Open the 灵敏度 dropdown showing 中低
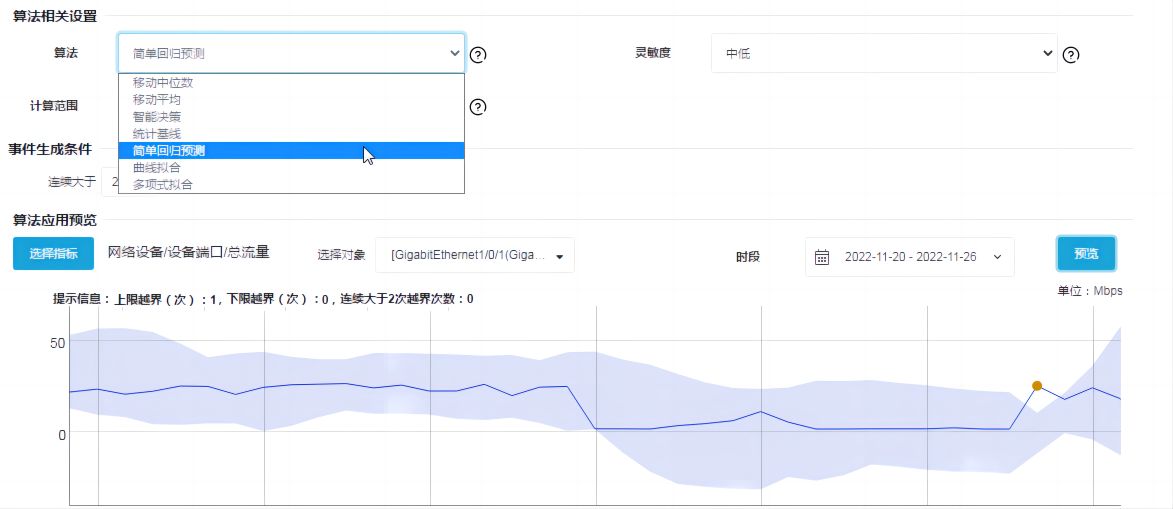This screenshot has width=1173, height=509. [883, 53]
